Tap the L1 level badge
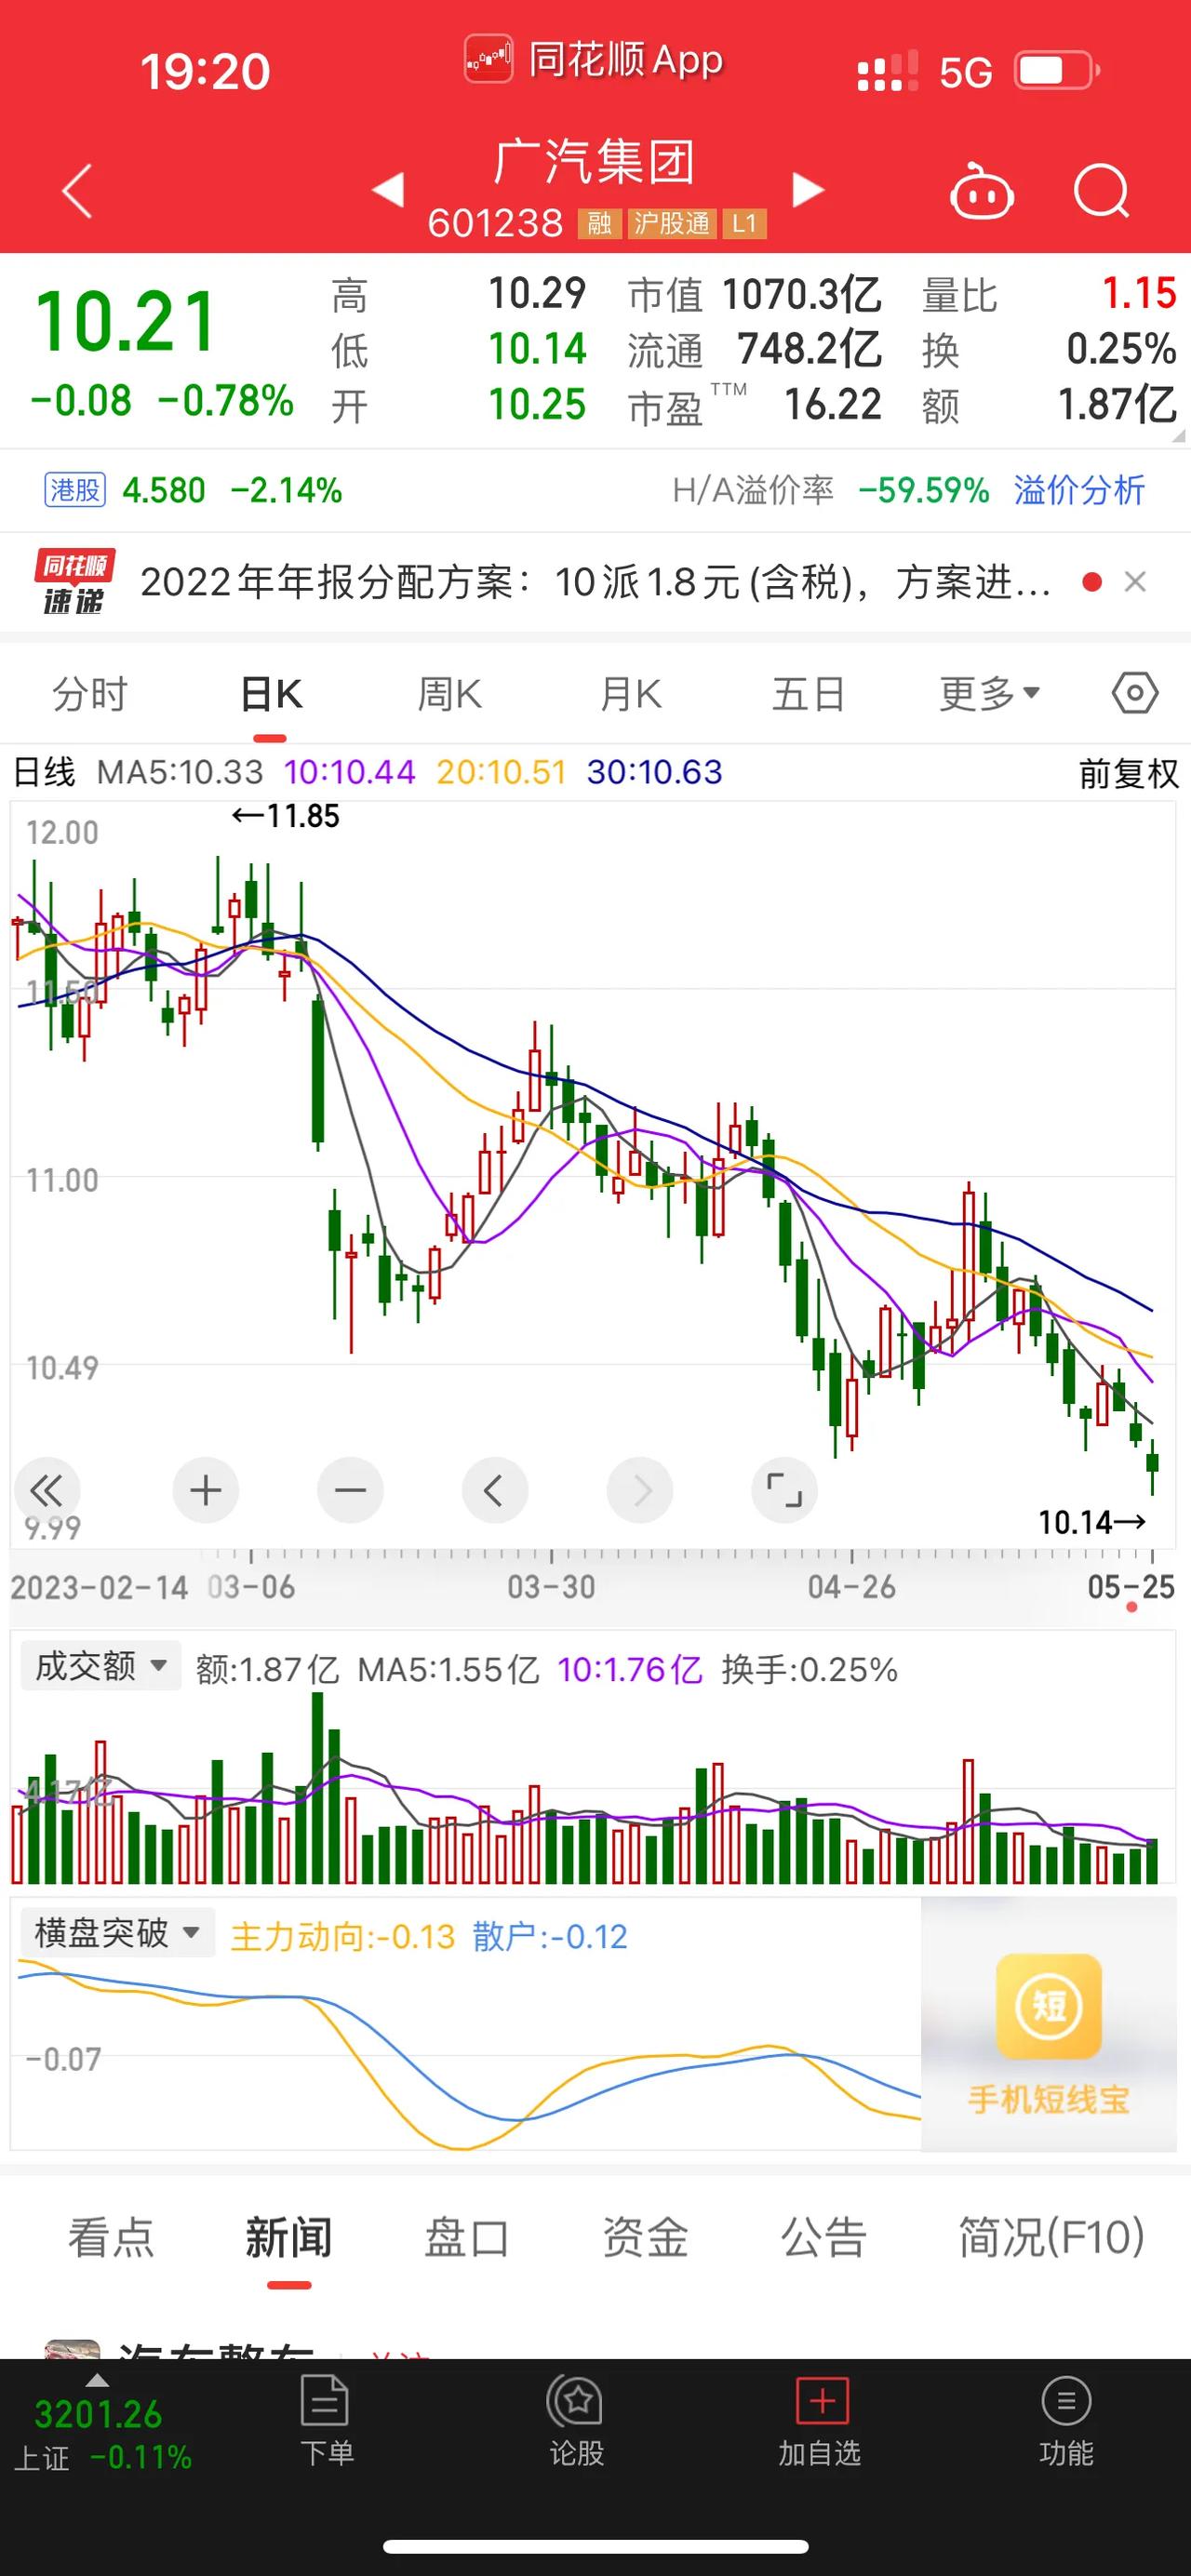This screenshot has height=2576, width=1191. [744, 223]
